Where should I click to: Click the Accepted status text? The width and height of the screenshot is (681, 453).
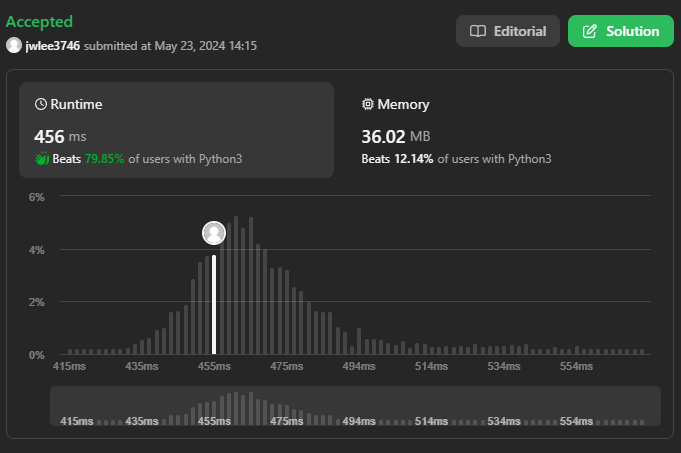pyautogui.click(x=39, y=21)
